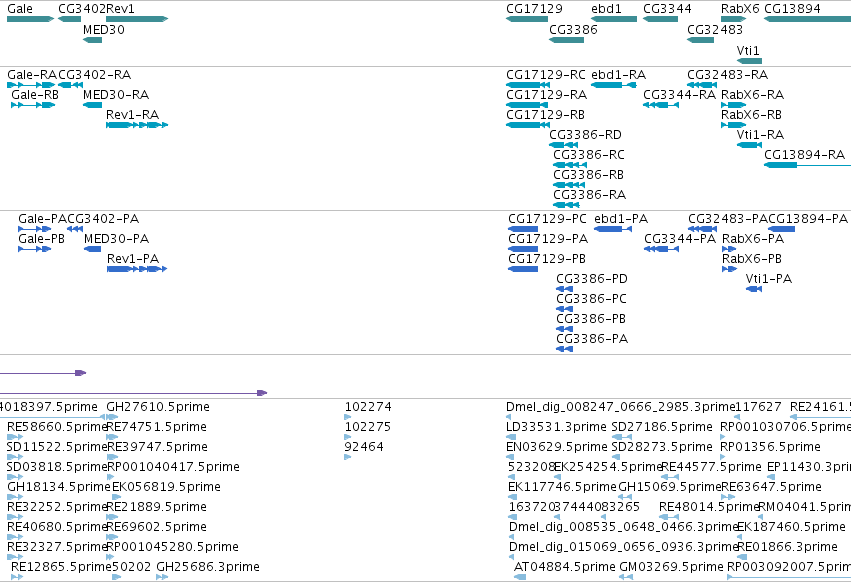Image resolution: width=851 pixels, height=582 pixels.
Task: Click transcript CG17129-RB
Action: (528, 125)
